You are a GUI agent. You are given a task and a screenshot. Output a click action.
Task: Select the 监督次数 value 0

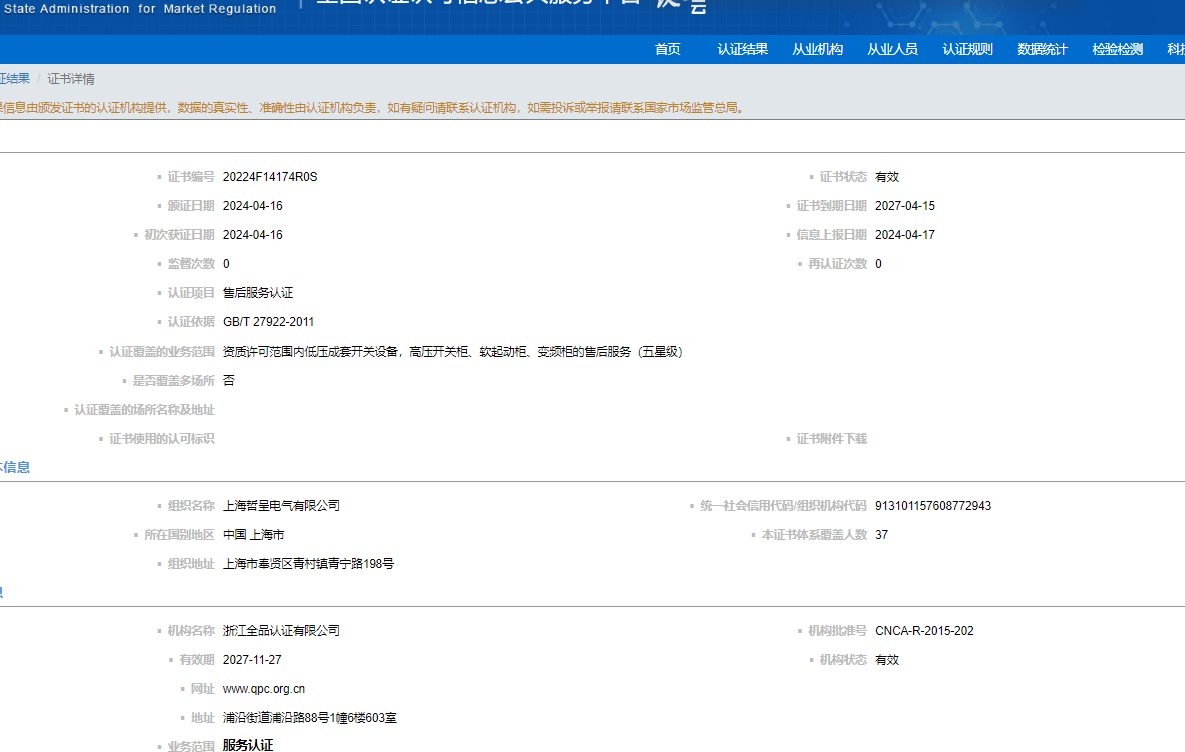point(226,264)
